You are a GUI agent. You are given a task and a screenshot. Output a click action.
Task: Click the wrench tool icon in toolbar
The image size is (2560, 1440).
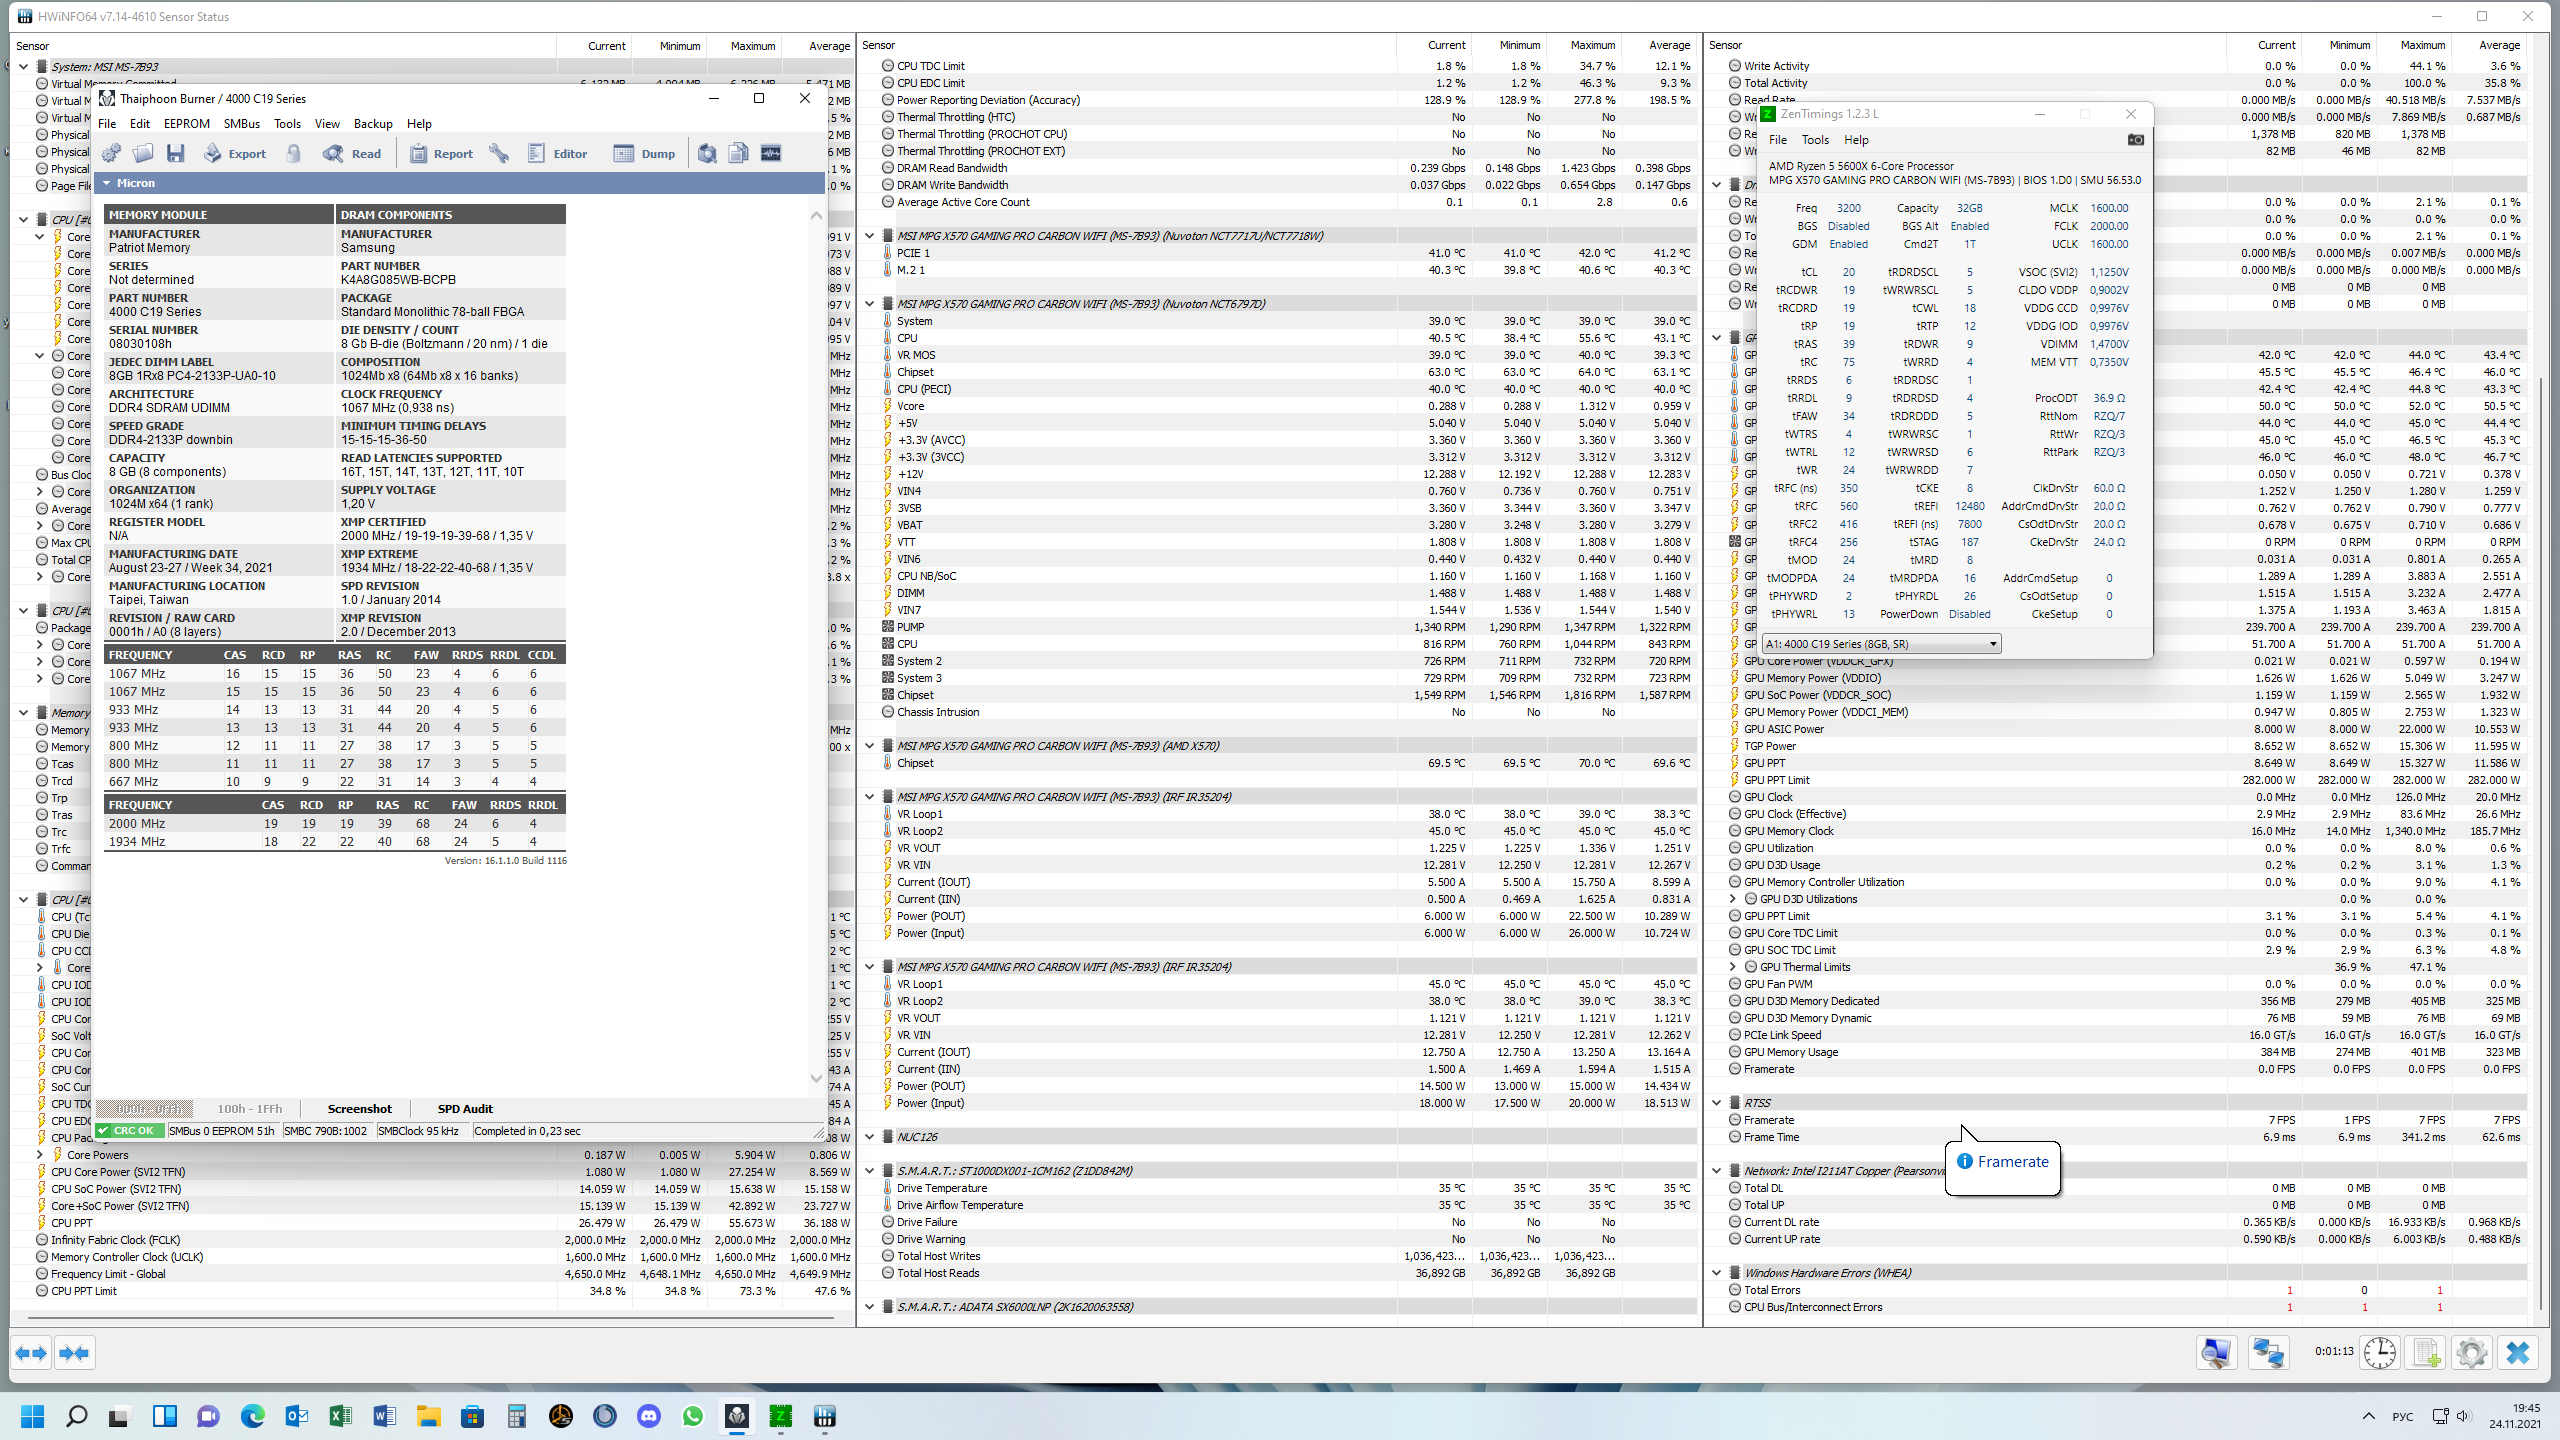pos(499,154)
